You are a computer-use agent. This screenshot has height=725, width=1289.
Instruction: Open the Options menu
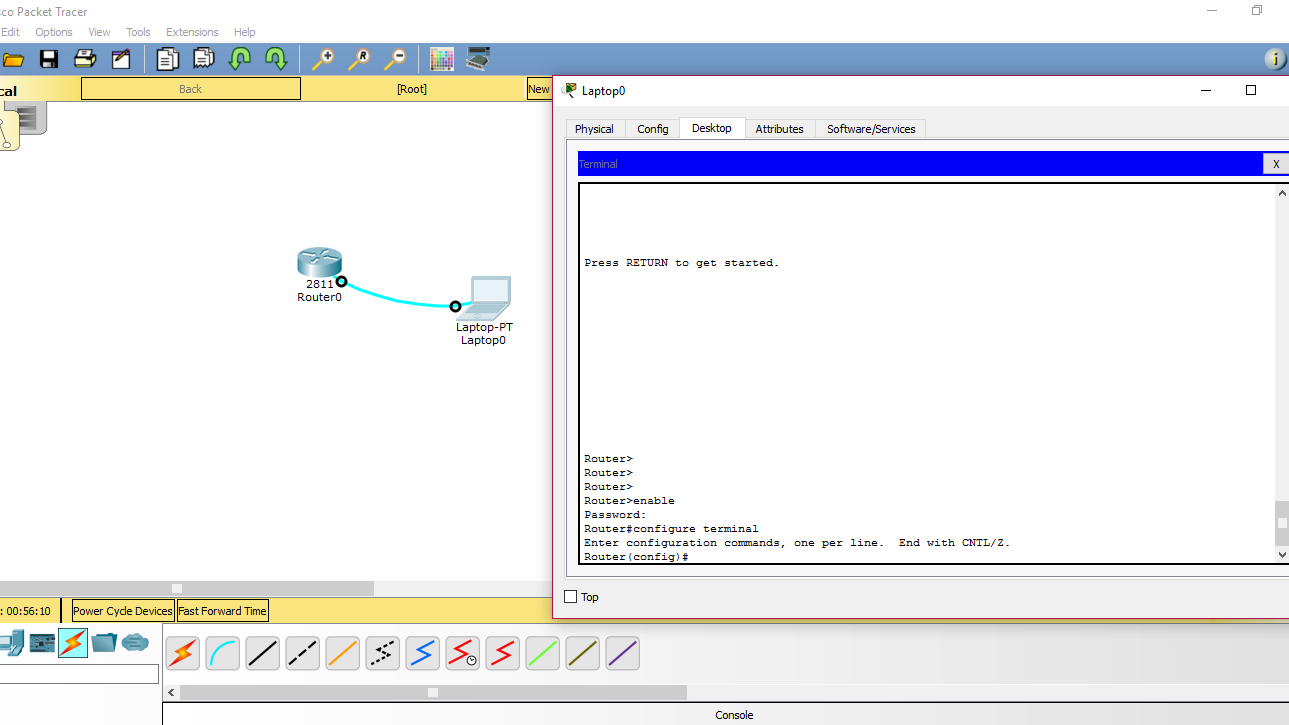(x=54, y=32)
